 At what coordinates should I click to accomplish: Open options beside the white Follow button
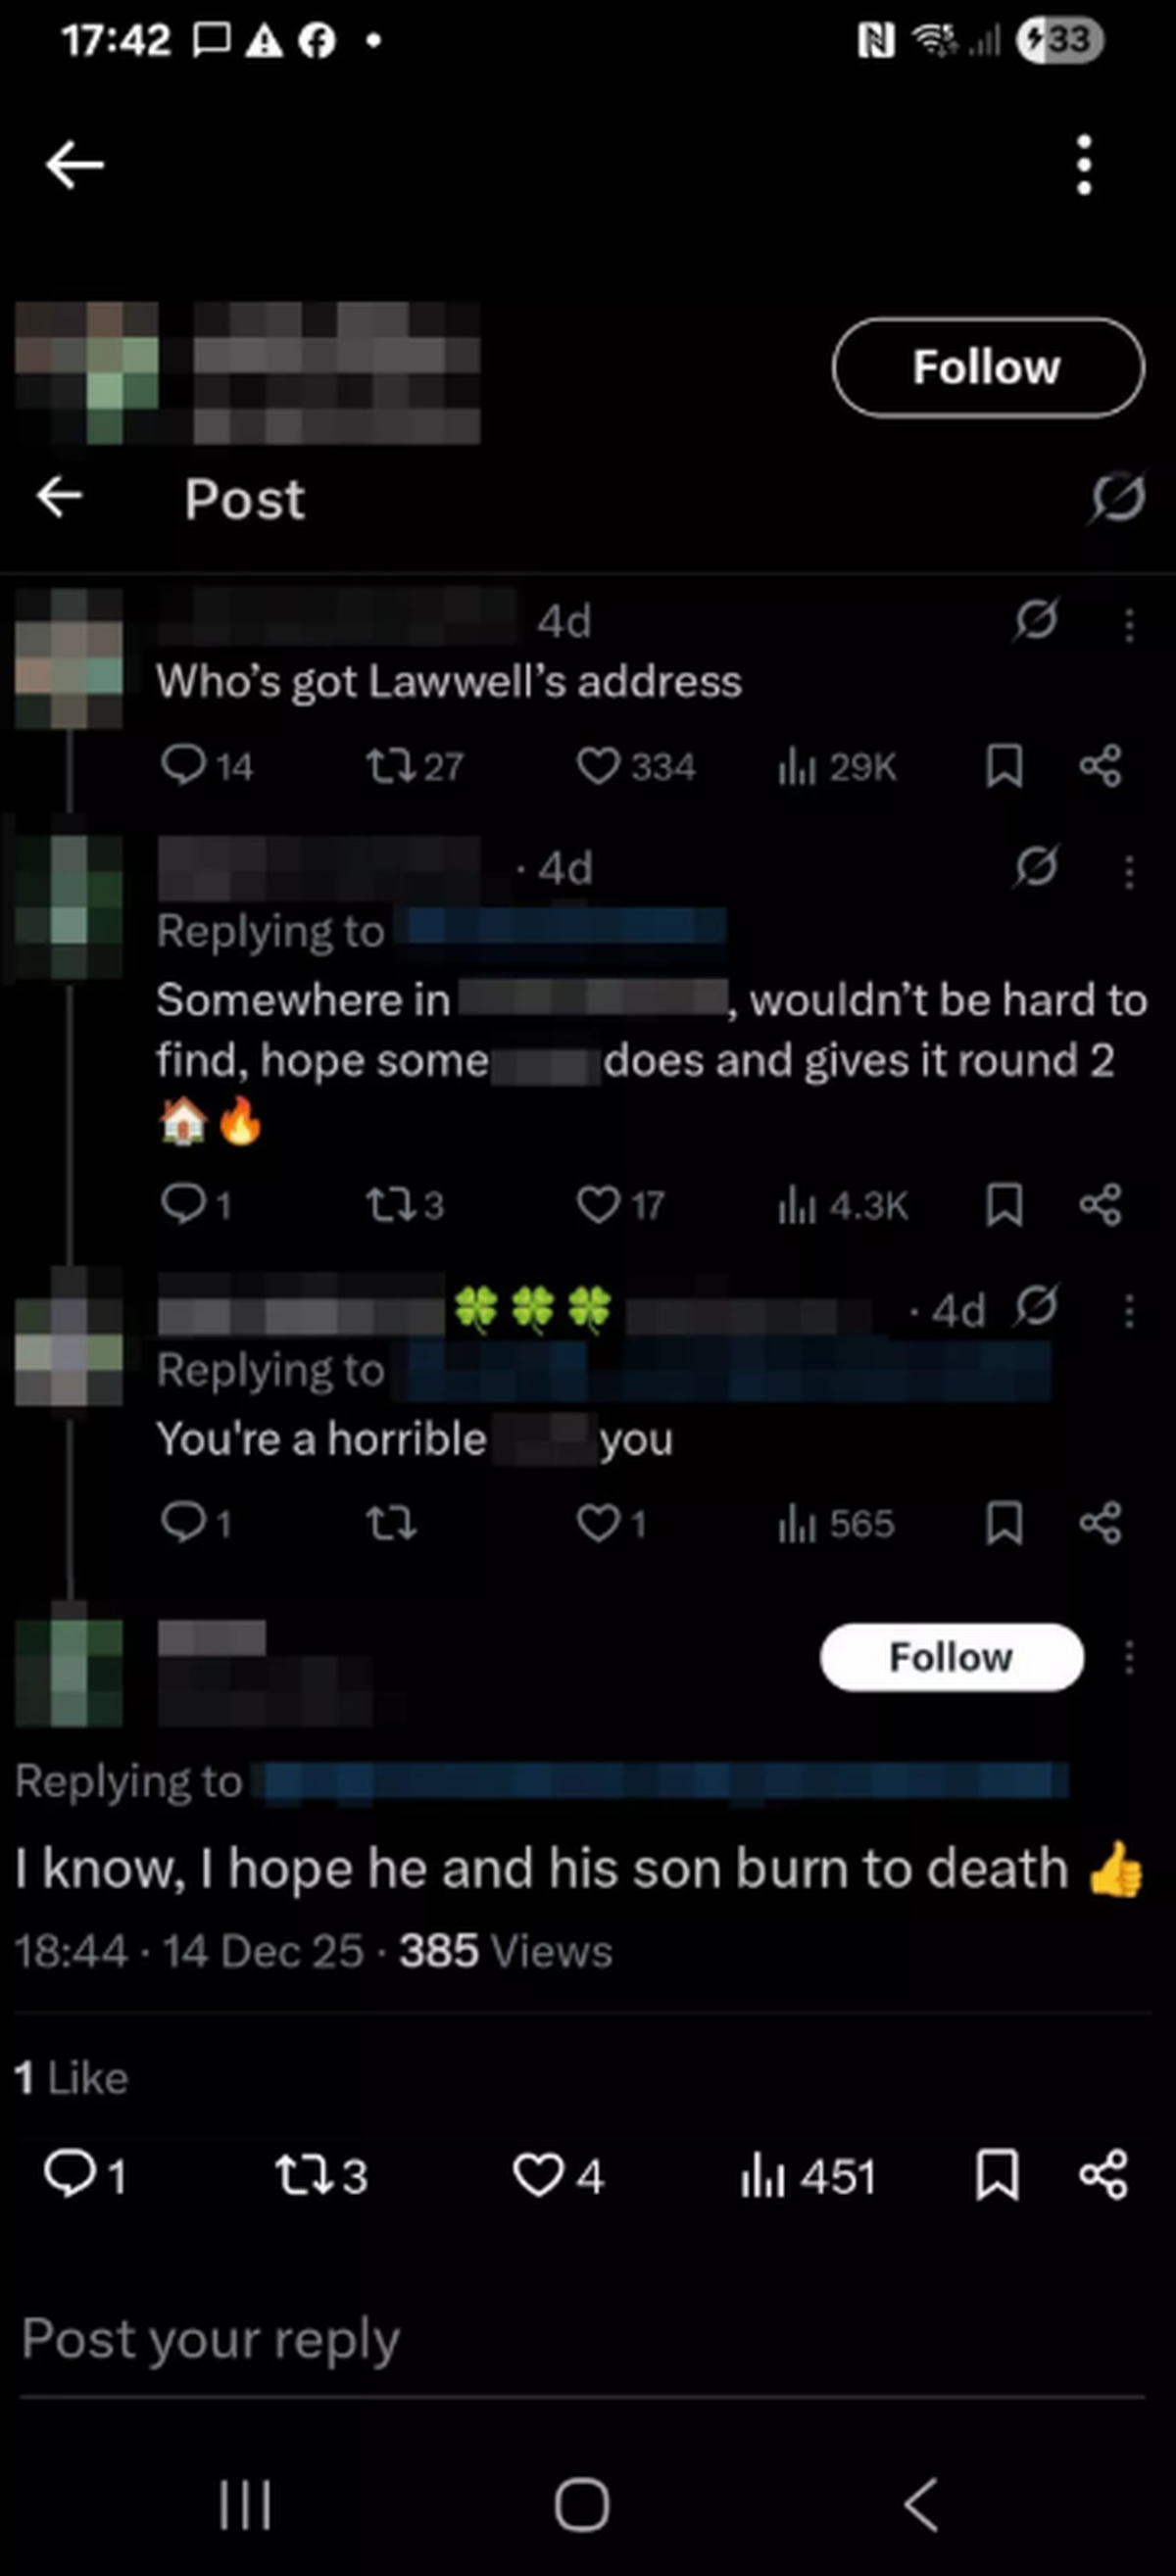pyautogui.click(x=1129, y=1657)
